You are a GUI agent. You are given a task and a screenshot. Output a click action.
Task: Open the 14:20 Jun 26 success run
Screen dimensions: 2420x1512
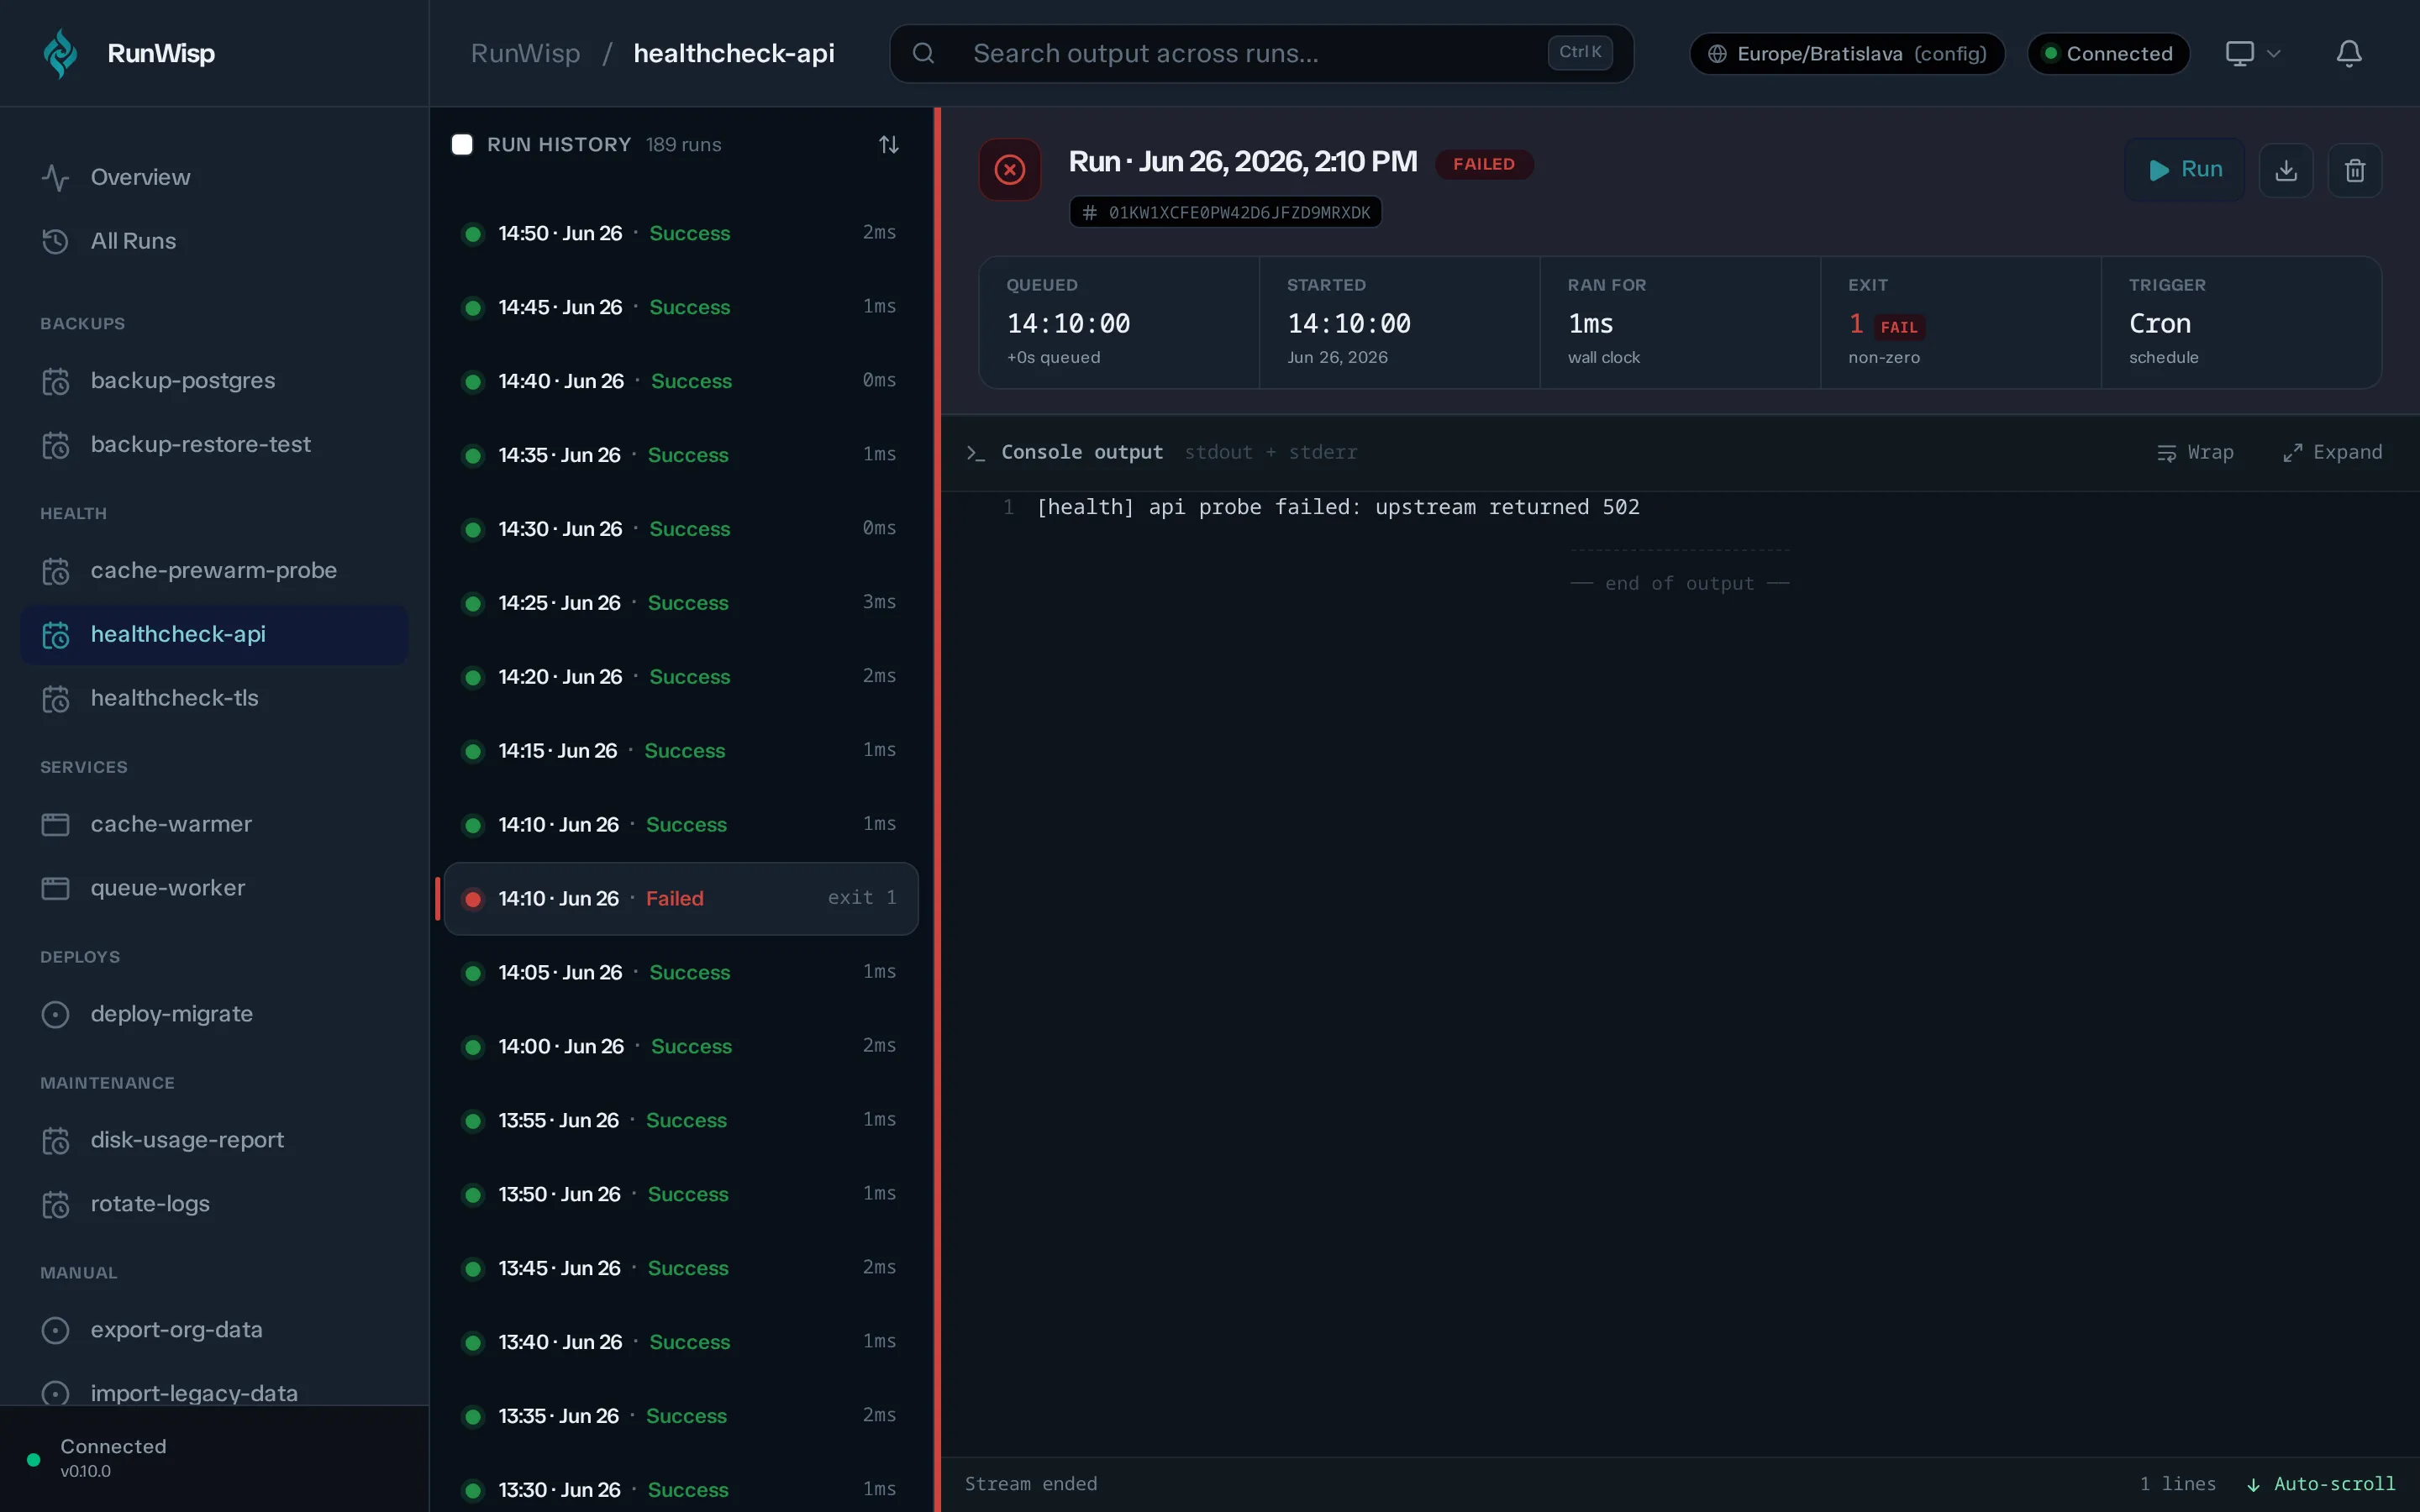[x=680, y=677]
